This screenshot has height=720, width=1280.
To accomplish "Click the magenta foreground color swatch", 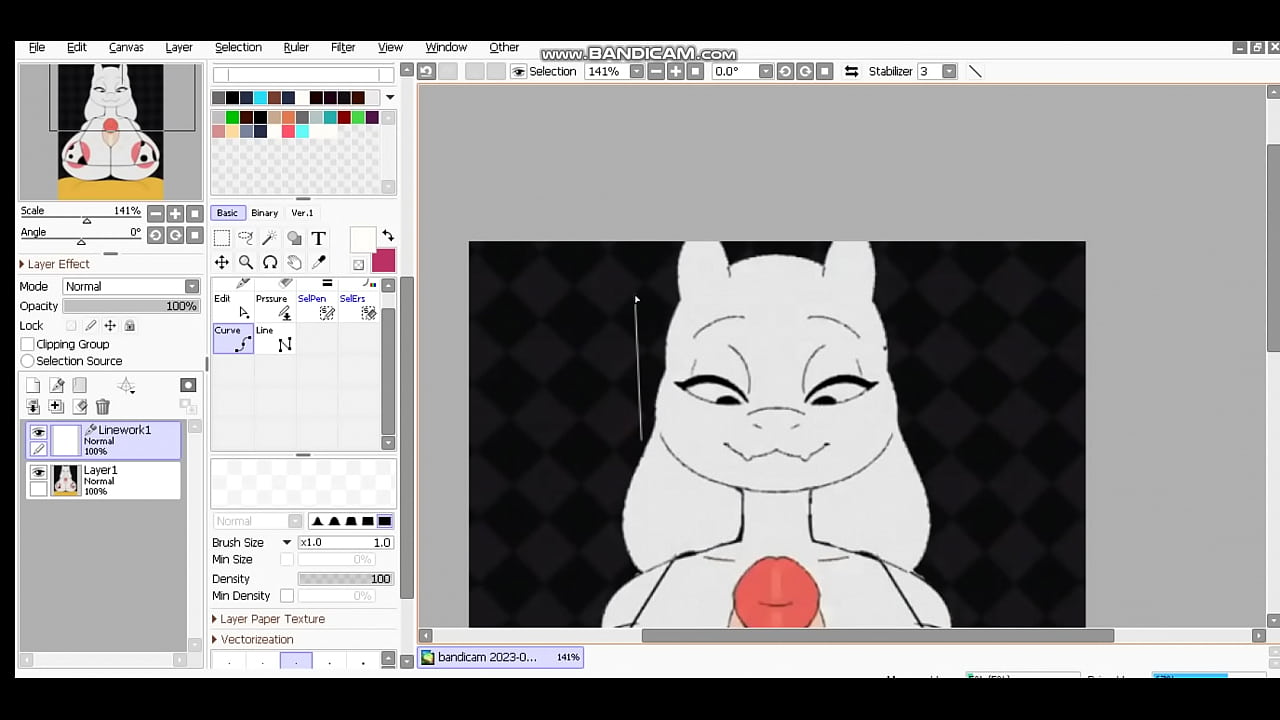I will pos(383,261).
